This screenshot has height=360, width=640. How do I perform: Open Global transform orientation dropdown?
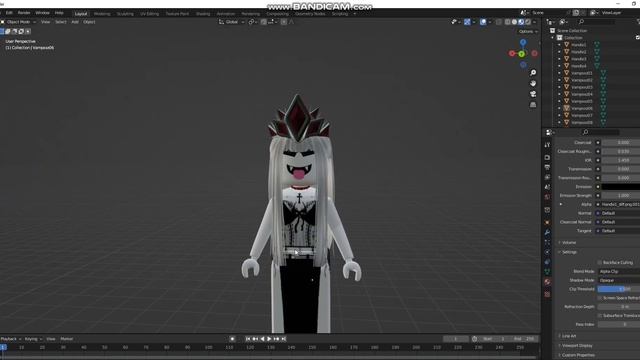coord(231,22)
